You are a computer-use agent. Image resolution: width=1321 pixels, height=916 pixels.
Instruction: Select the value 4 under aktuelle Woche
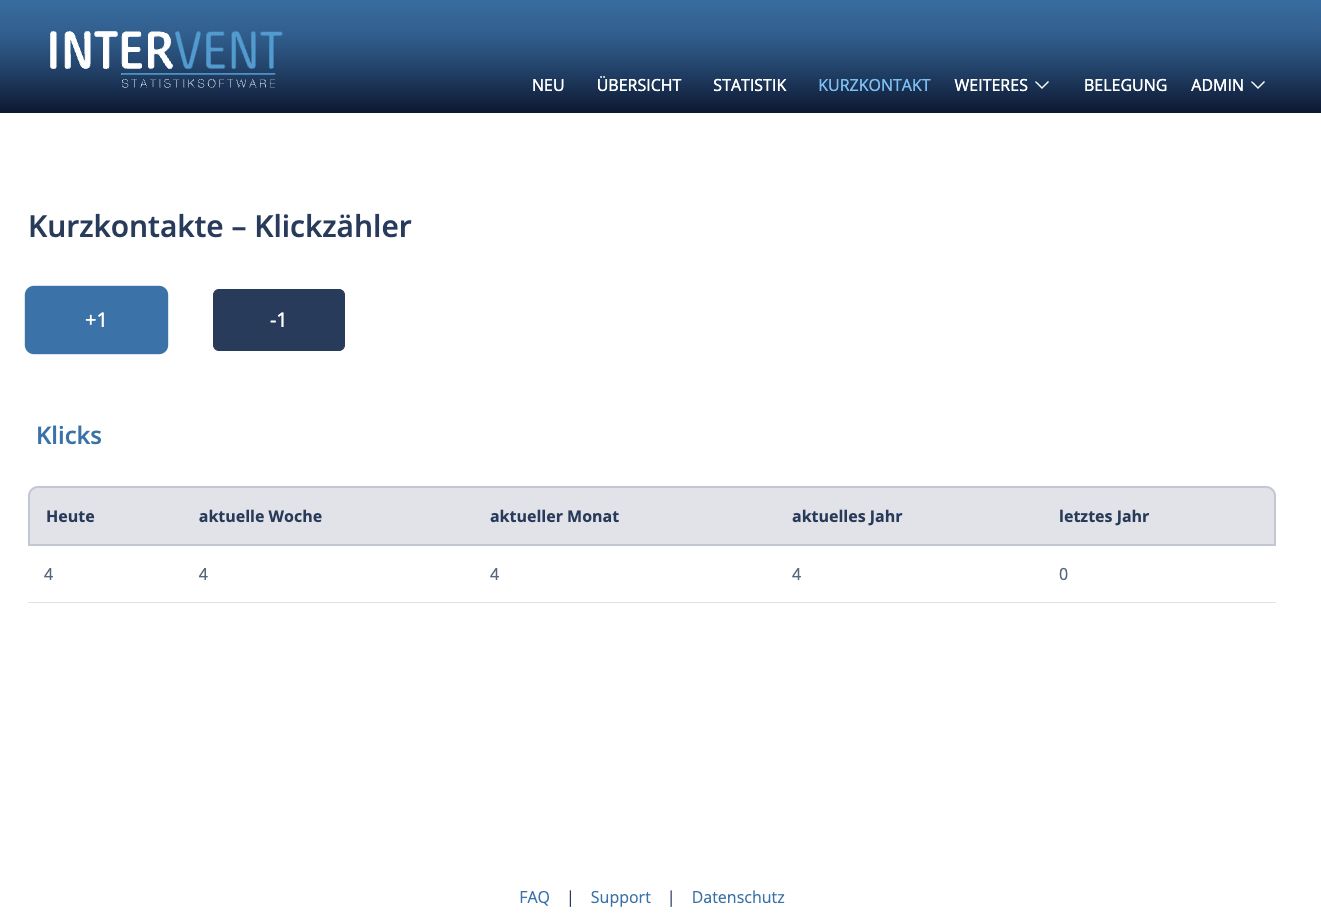point(203,574)
